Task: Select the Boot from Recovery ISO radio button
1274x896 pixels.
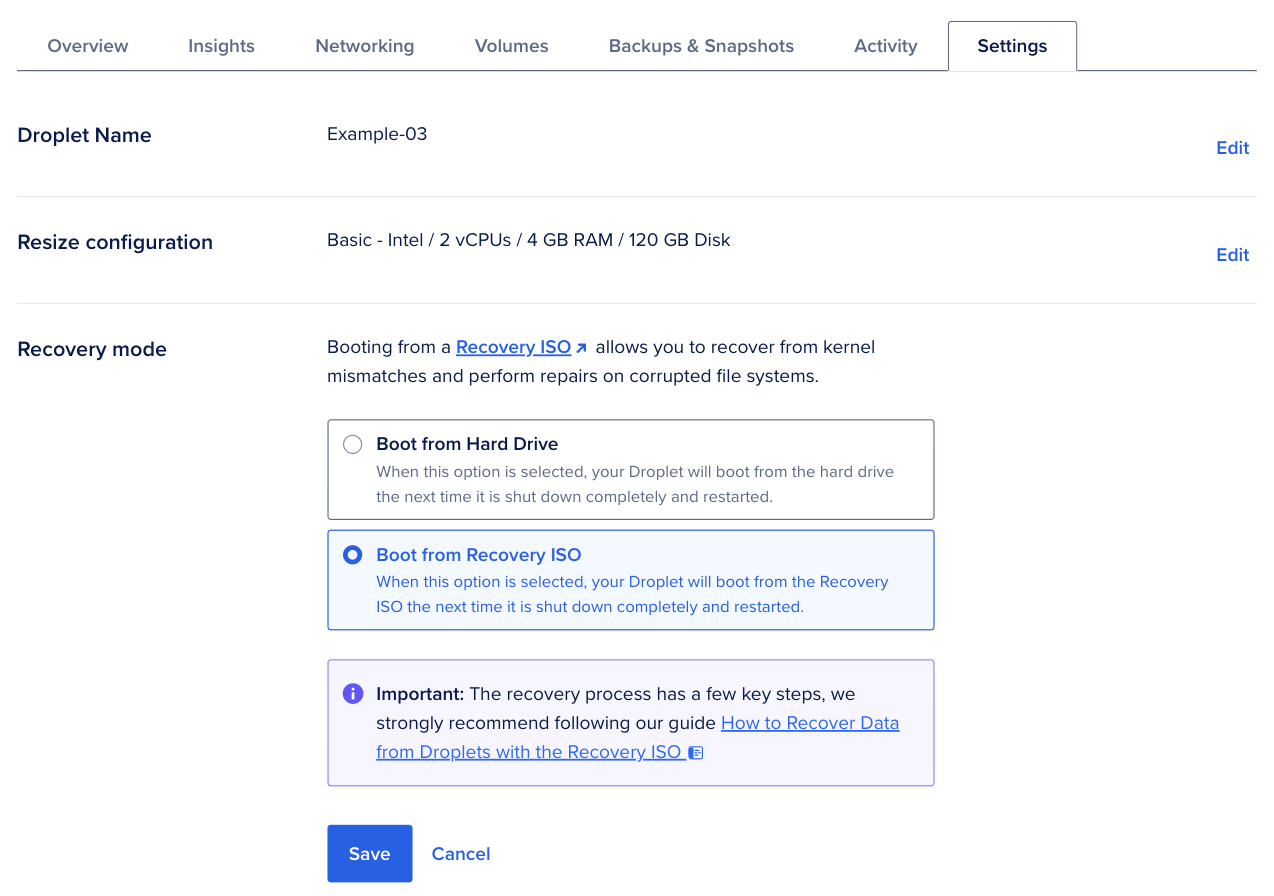Action: coord(352,555)
